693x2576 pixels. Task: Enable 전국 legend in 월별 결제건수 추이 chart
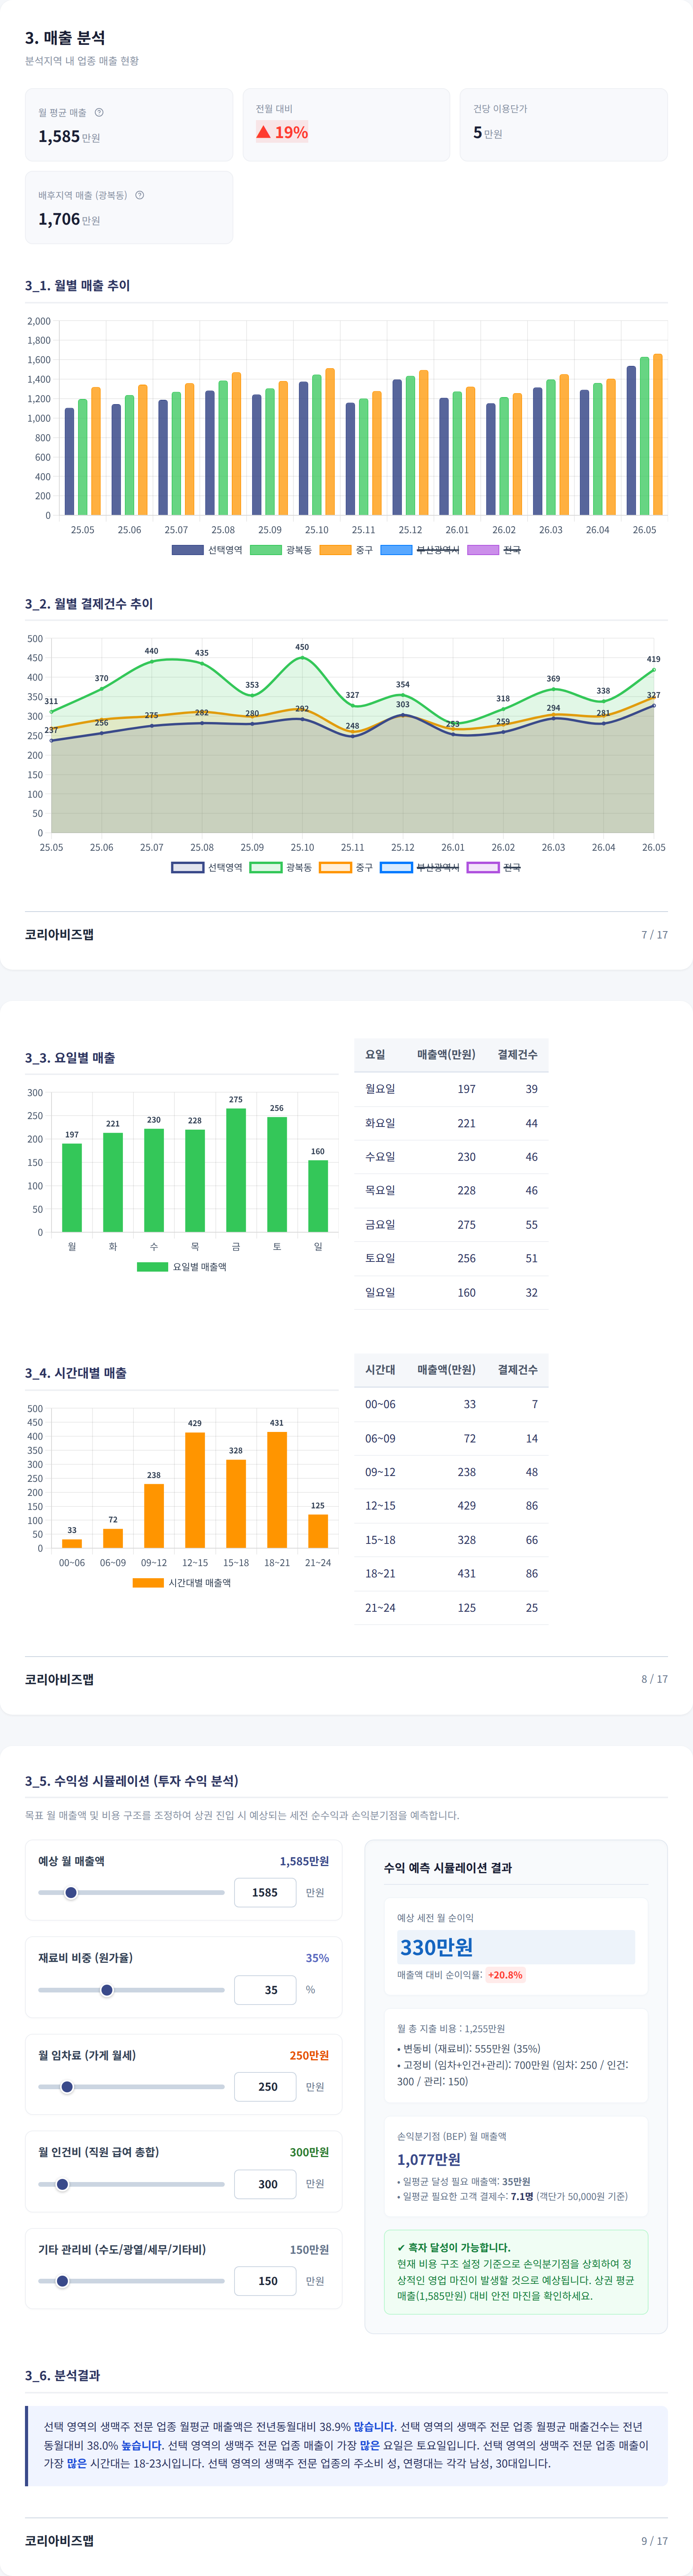(494, 867)
